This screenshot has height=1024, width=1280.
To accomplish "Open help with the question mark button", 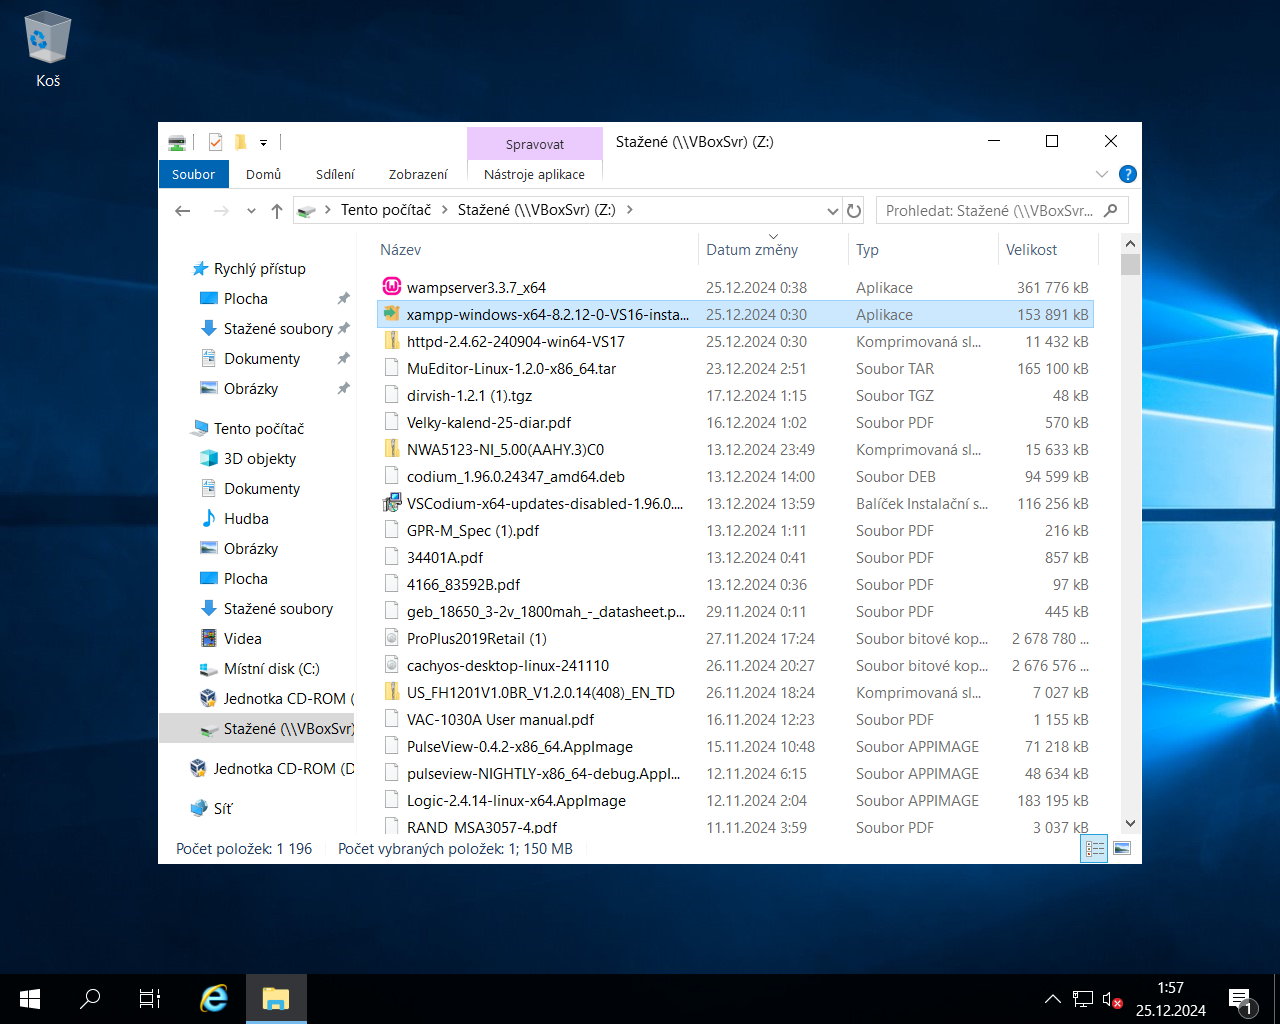I will 1128,174.
